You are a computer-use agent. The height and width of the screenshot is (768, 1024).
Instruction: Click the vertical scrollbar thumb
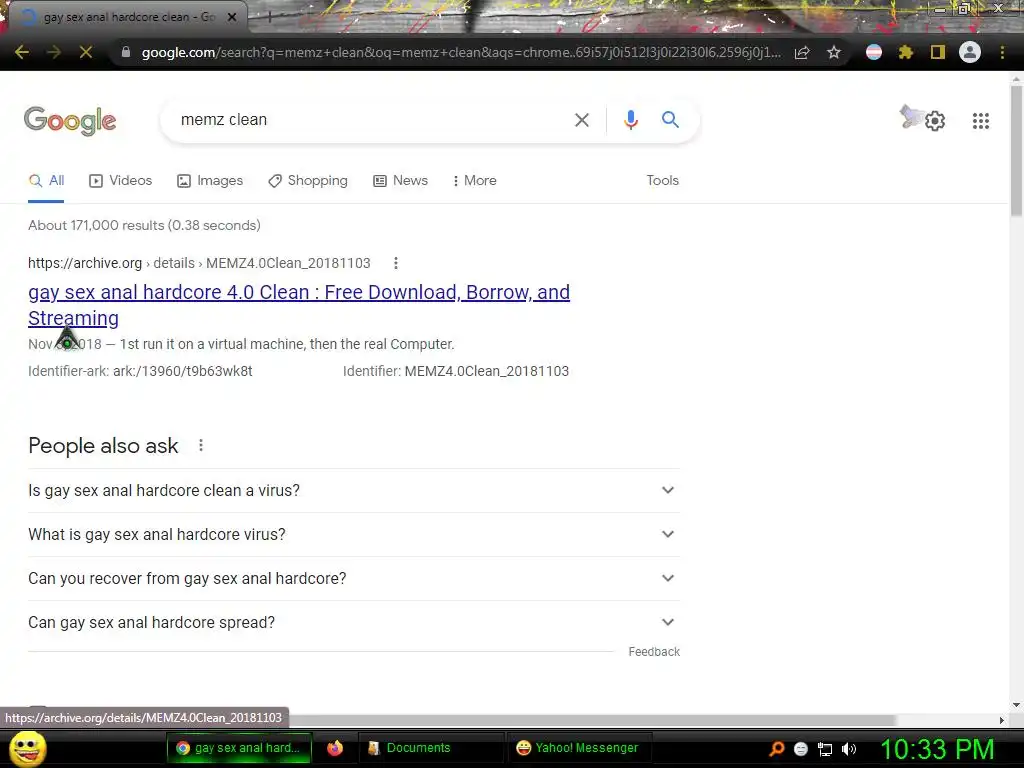click(x=1016, y=150)
